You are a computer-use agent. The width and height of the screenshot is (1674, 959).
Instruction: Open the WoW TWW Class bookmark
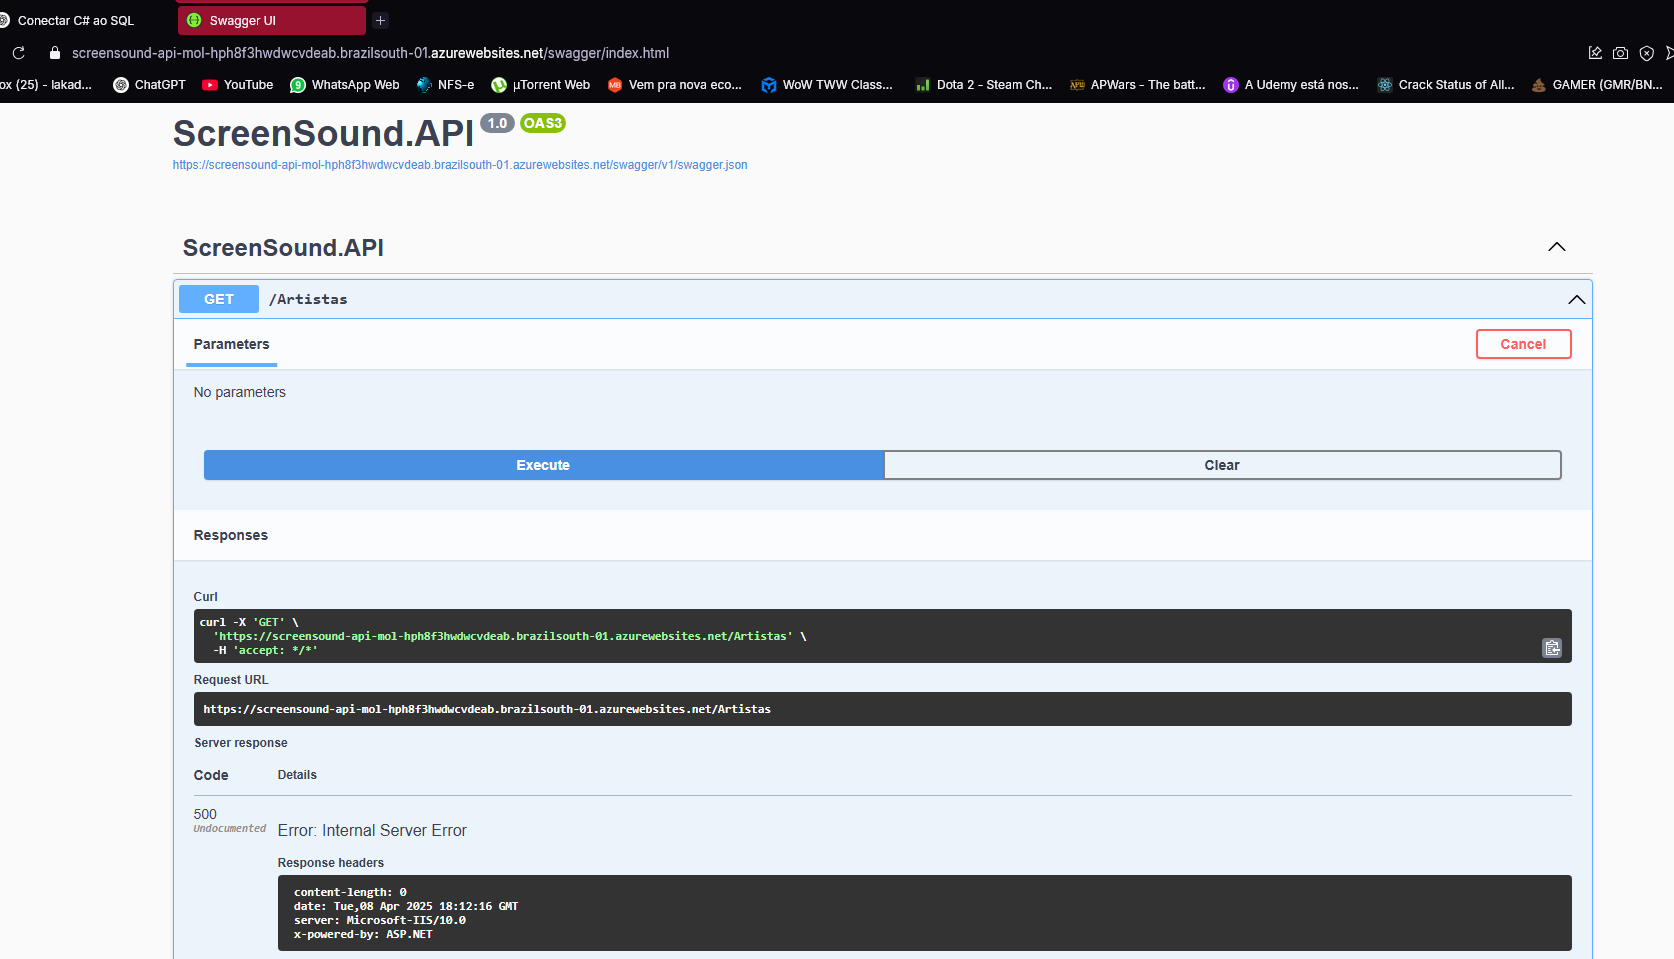pyautogui.click(x=827, y=85)
